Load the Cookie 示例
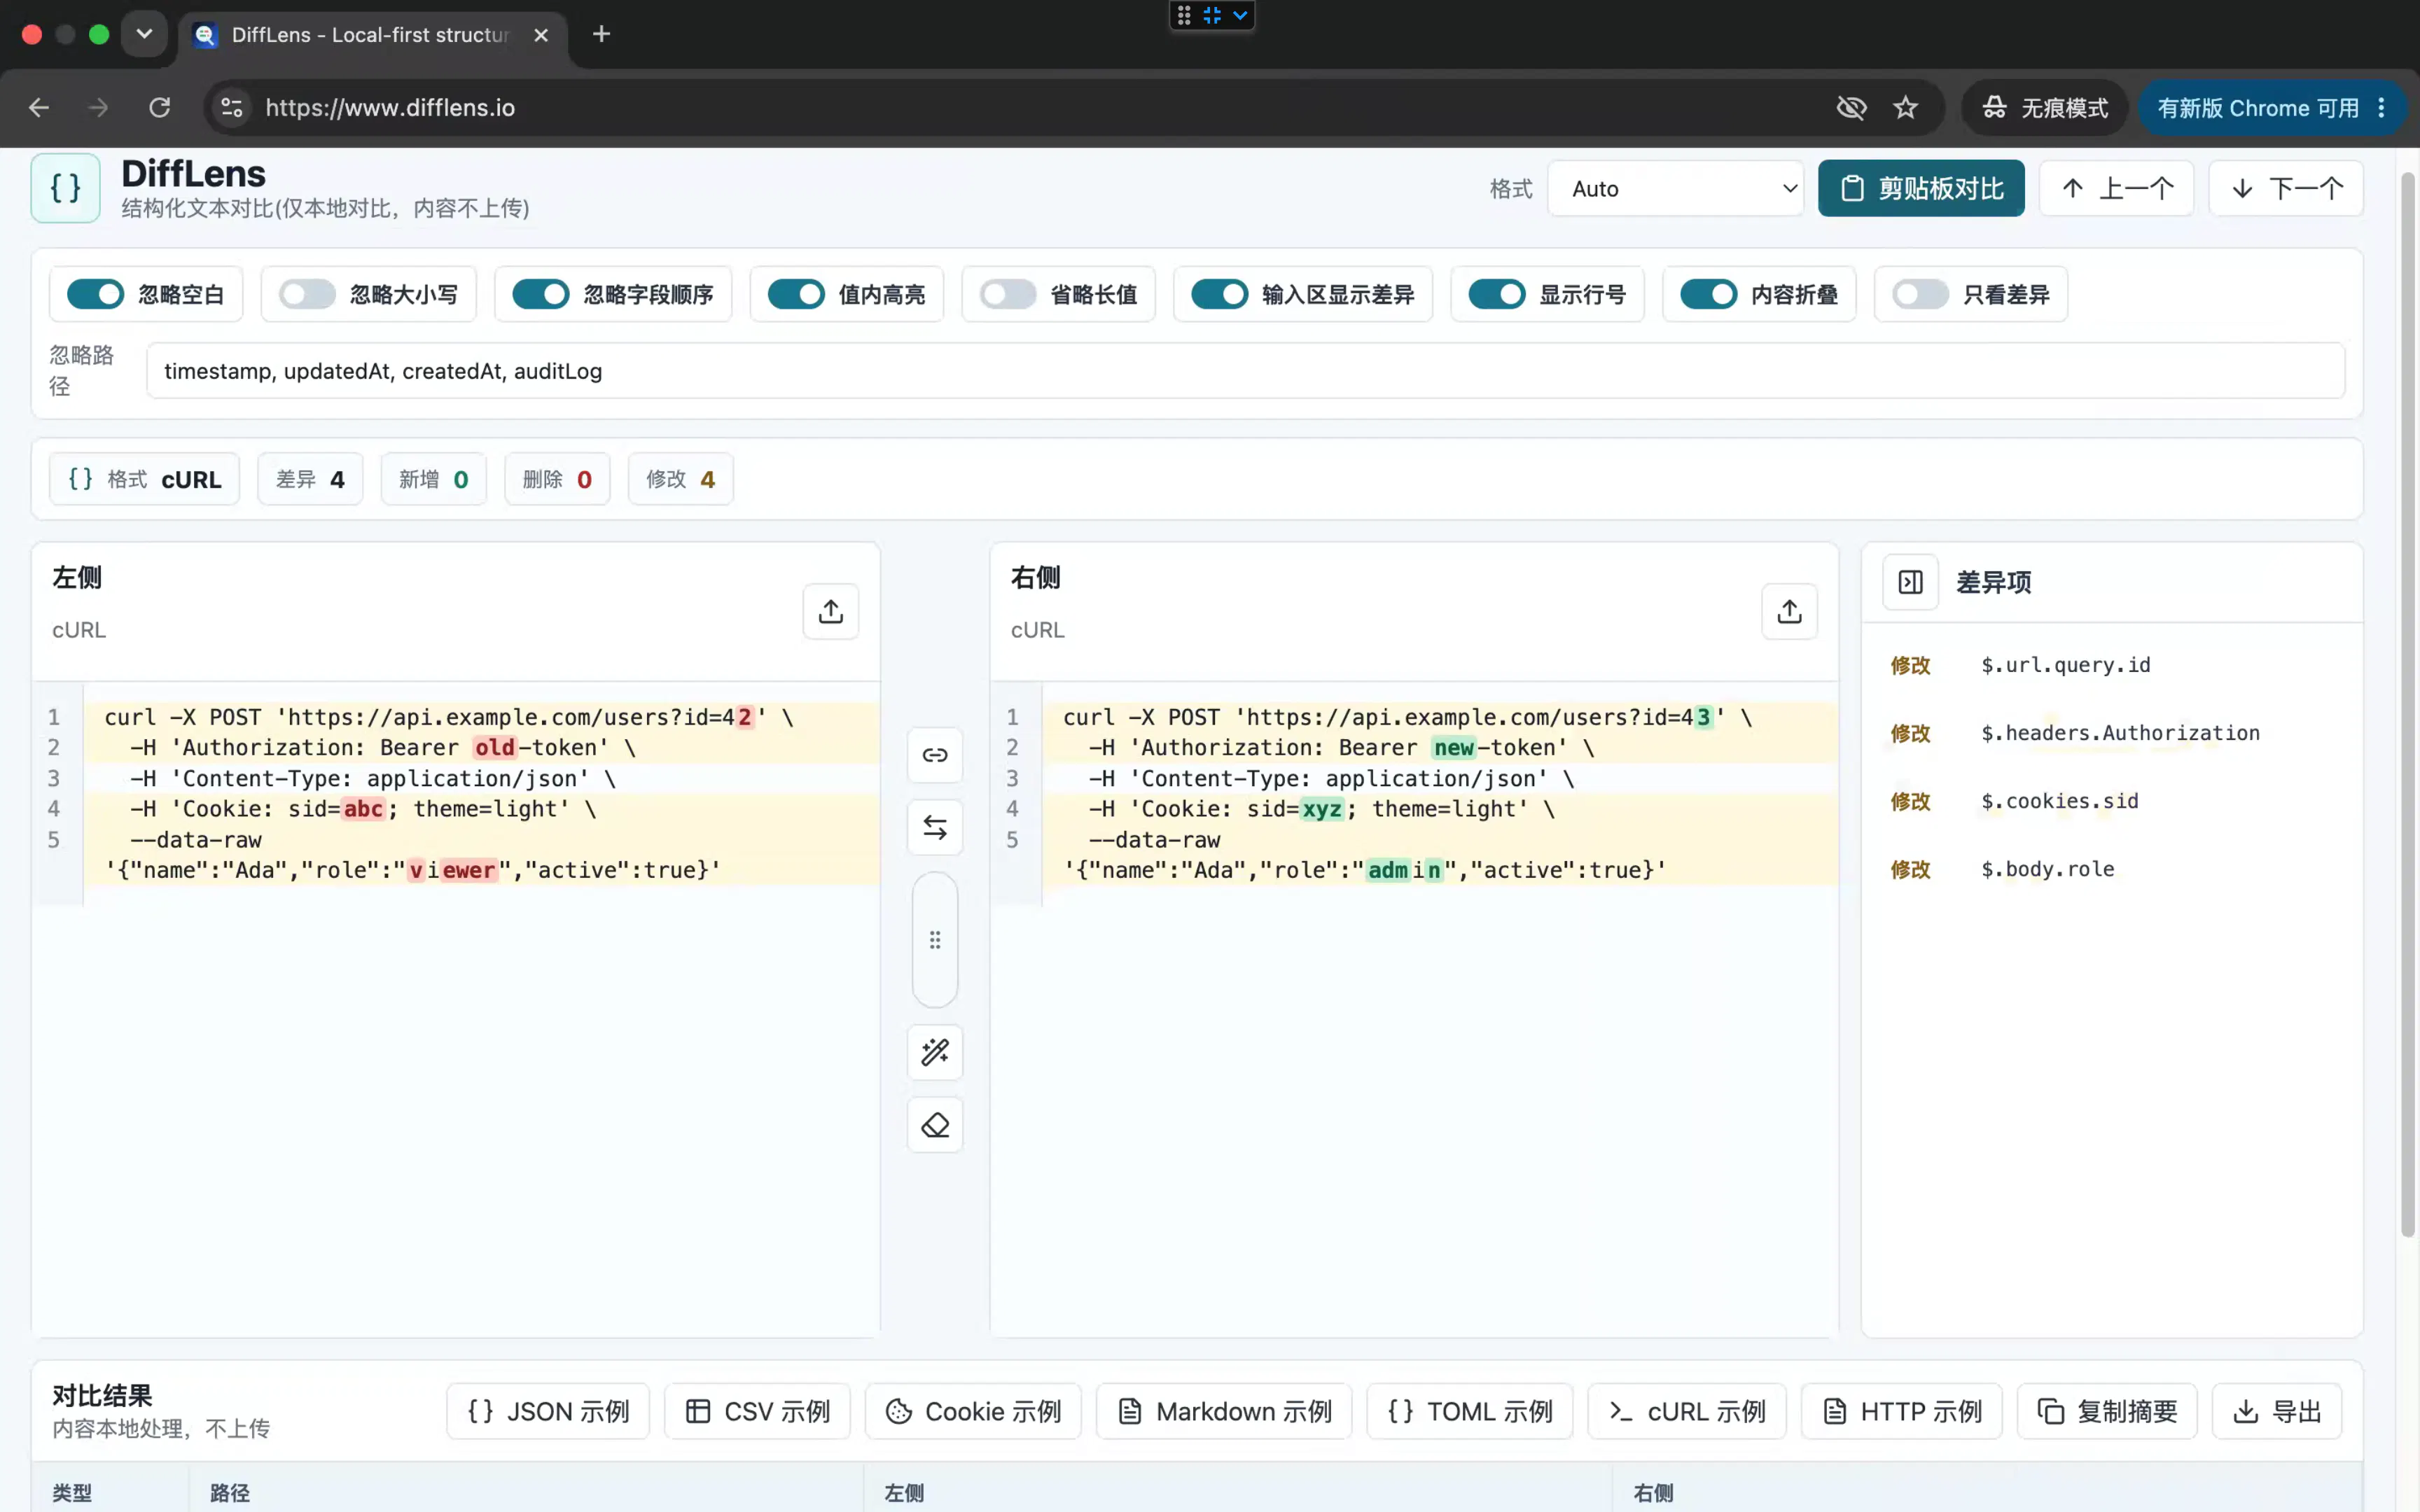2420x1512 pixels. click(973, 1411)
